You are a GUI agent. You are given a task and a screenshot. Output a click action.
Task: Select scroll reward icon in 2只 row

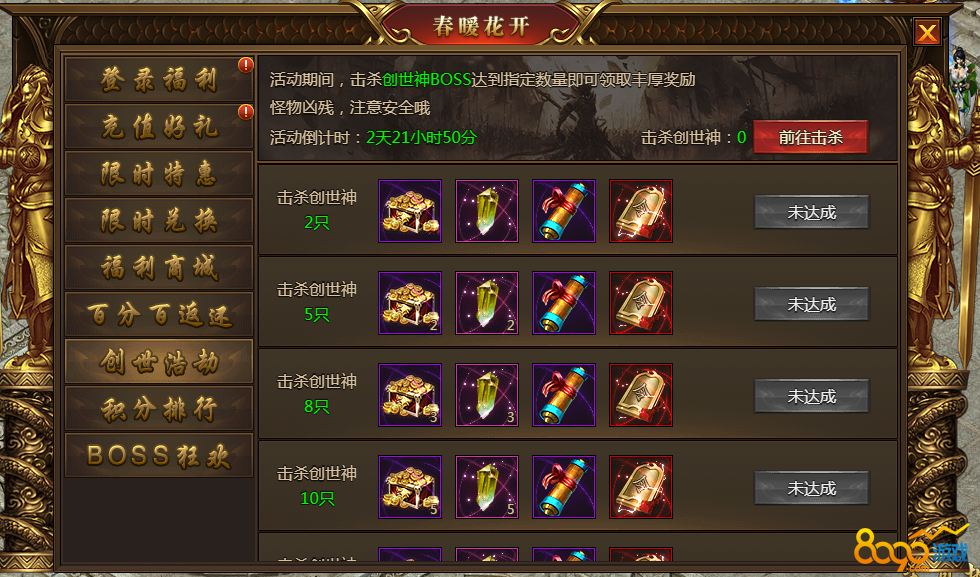(x=564, y=211)
